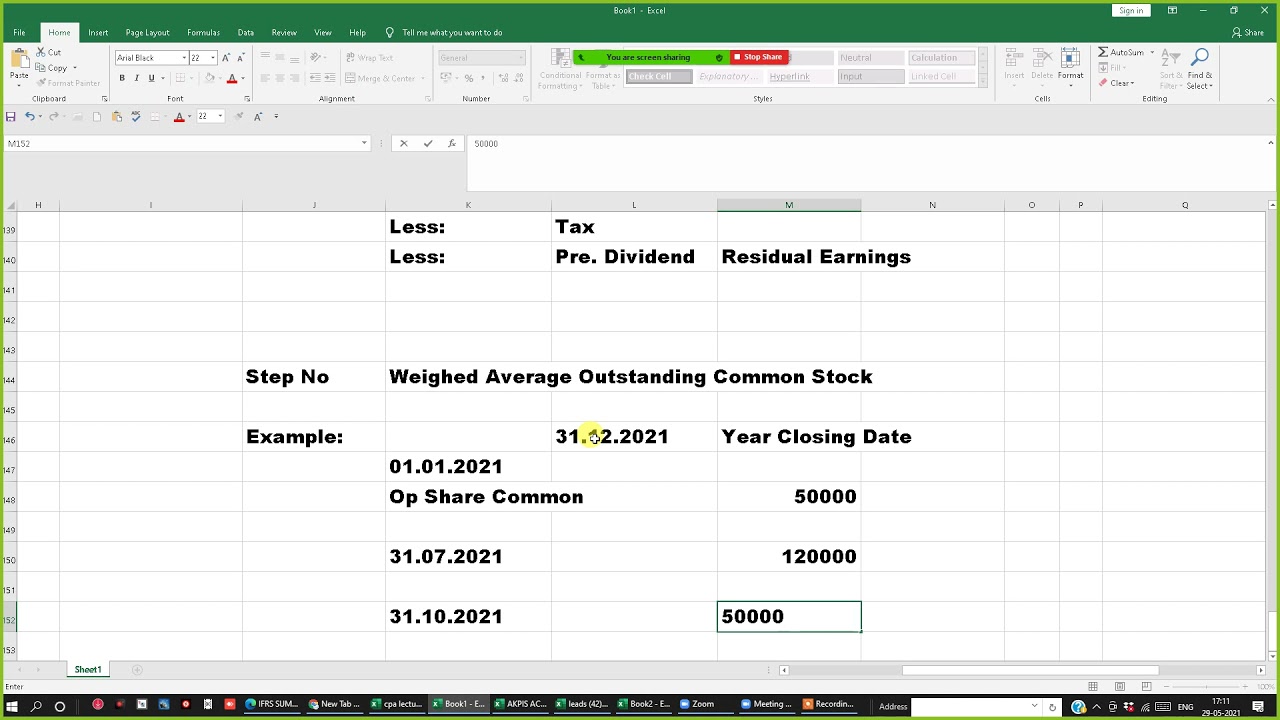Click the Share button
The height and width of the screenshot is (720, 1280).
(x=1248, y=32)
